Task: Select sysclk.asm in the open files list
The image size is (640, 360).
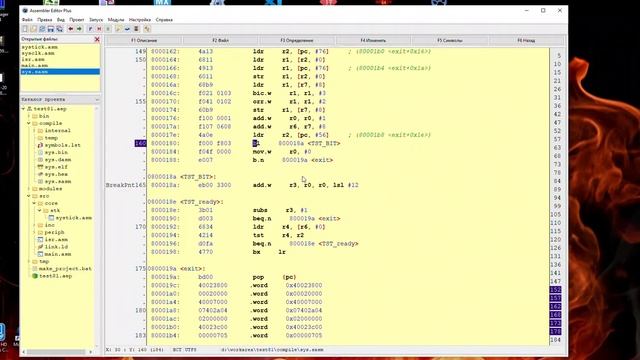Action: coord(38,53)
